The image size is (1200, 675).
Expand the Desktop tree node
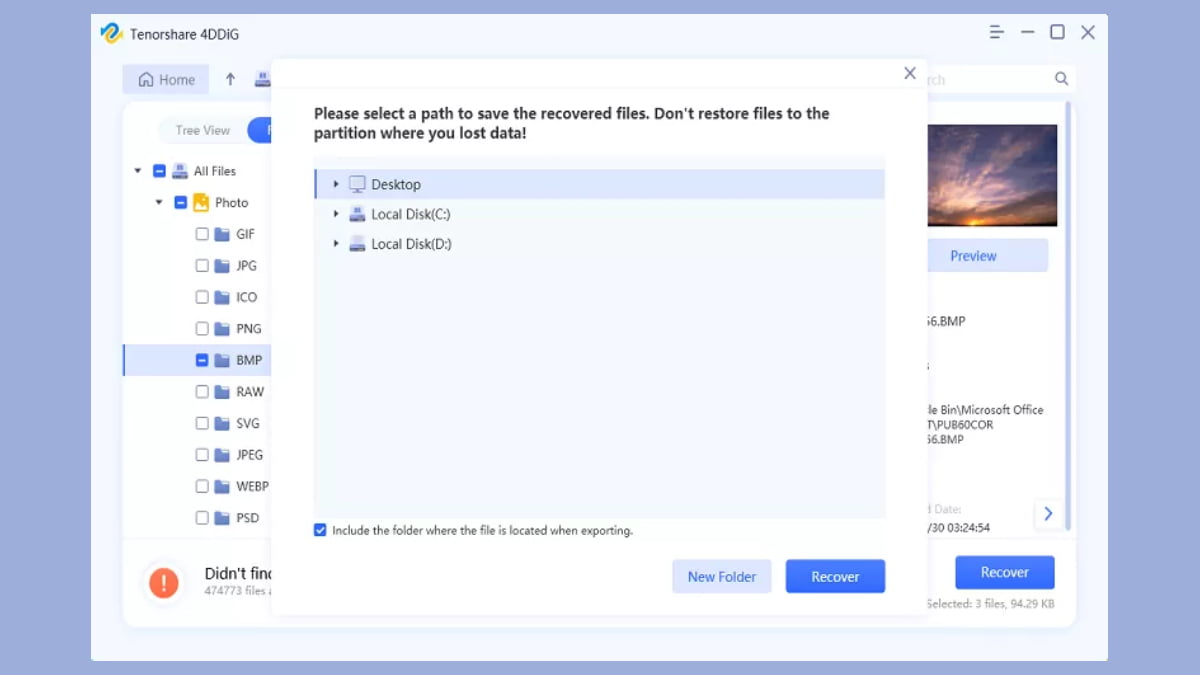click(x=336, y=184)
